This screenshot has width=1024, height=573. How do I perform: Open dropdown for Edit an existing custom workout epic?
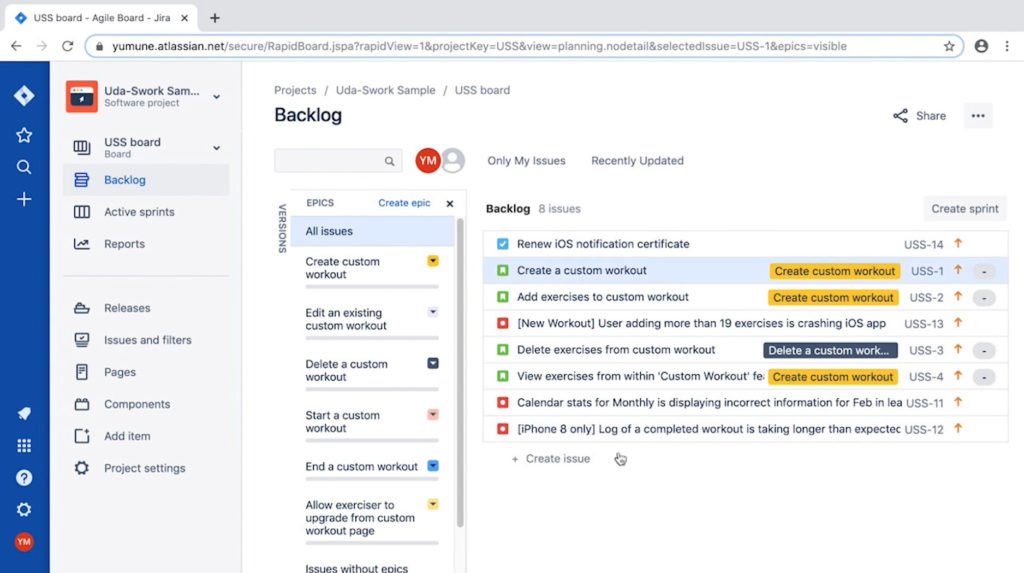tap(433, 312)
